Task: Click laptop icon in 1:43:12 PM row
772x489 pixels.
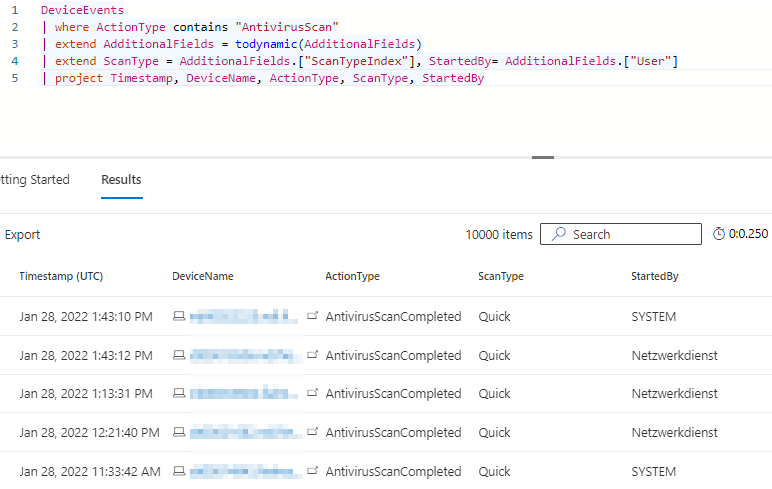Action: [179, 355]
